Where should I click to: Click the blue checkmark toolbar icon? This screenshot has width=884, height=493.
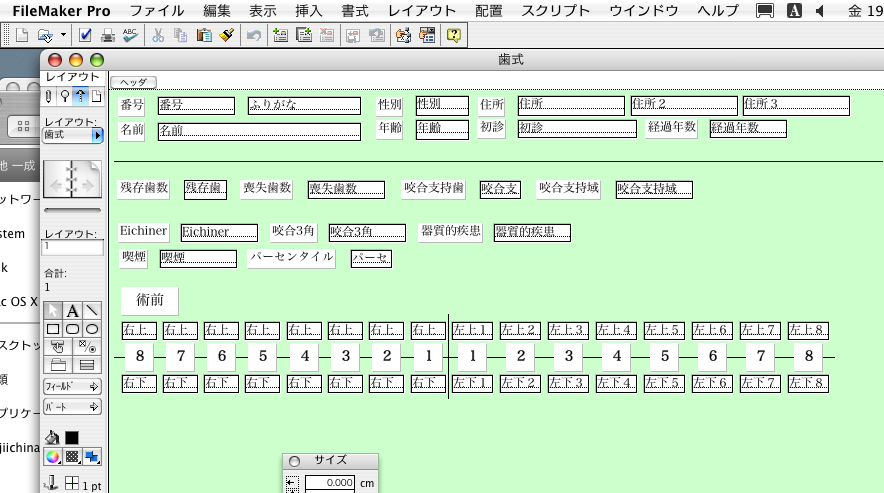(x=85, y=36)
